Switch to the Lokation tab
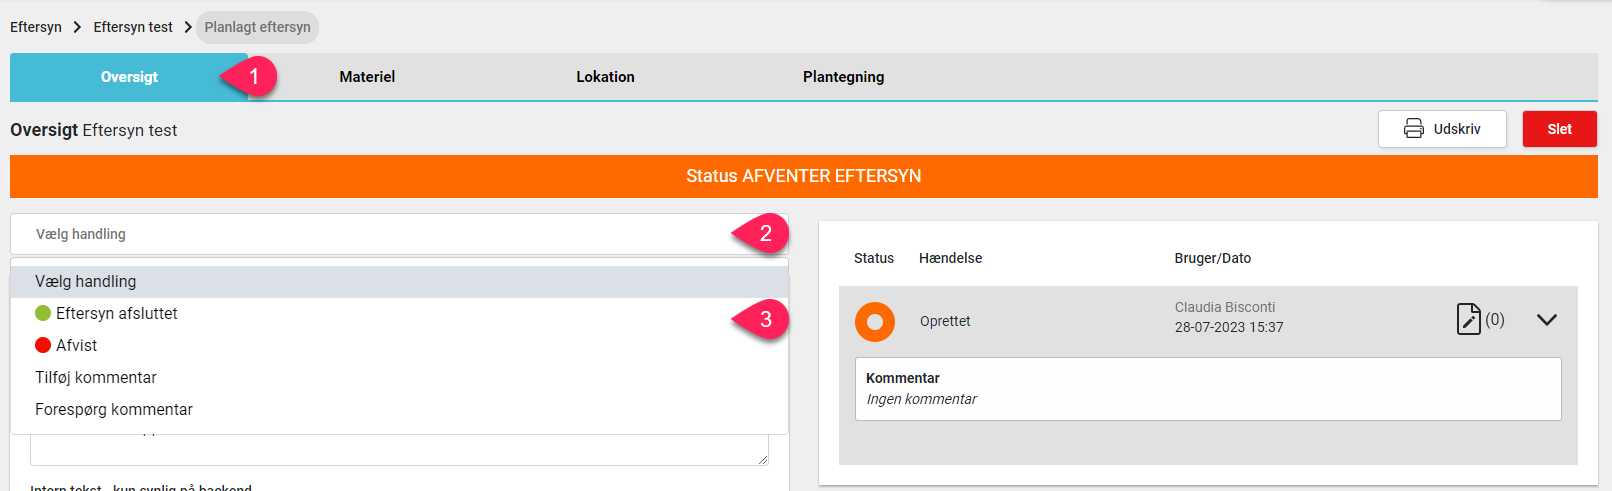Screen dimensions: 1612x491 tap(605, 77)
